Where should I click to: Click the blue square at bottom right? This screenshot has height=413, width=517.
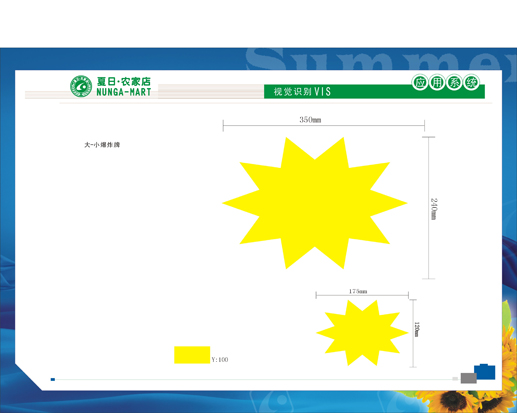pyautogui.click(x=485, y=372)
